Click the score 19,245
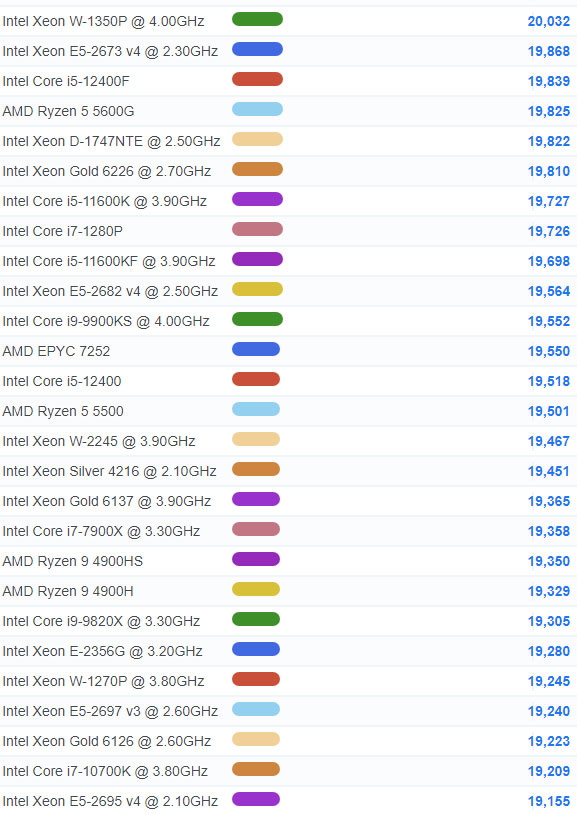 tap(549, 681)
